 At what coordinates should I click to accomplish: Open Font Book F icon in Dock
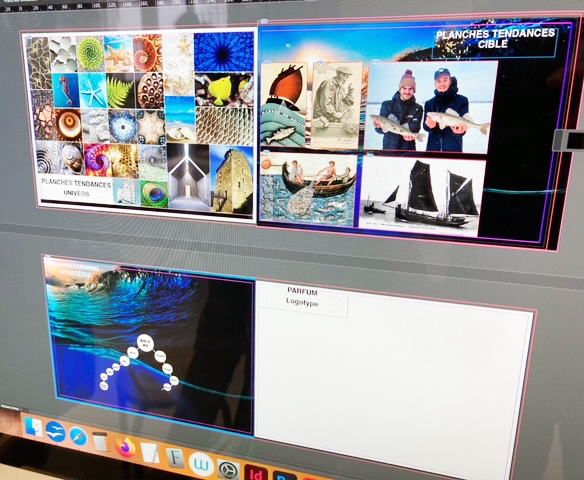175,458
